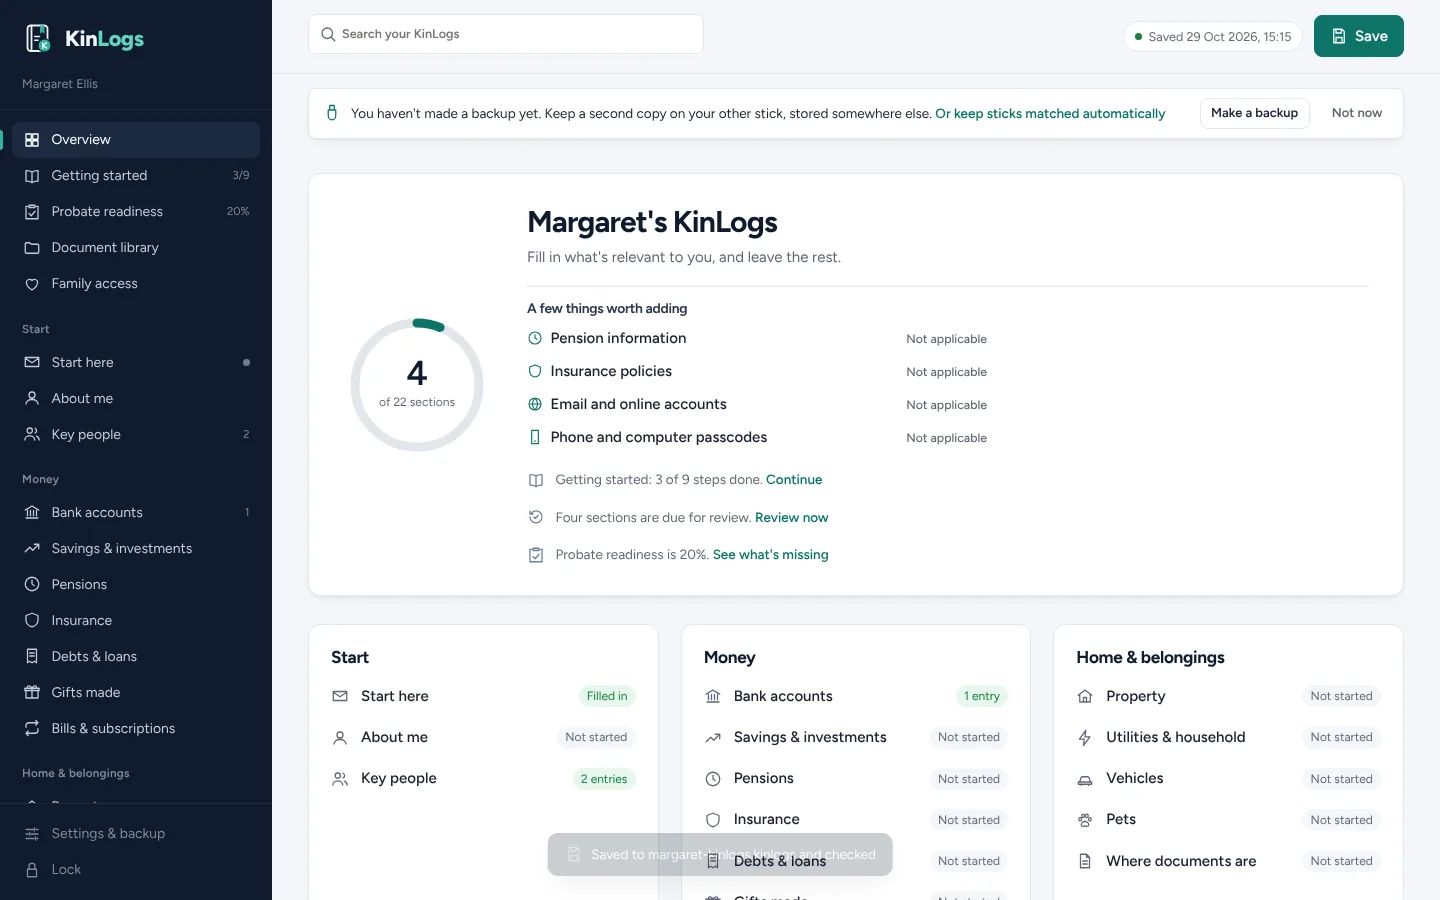Image resolution: width=1440 pixels, height=900 pixels.
Task: Click the sections progress ring showing 4 of 22
Action: coord(417,385)
